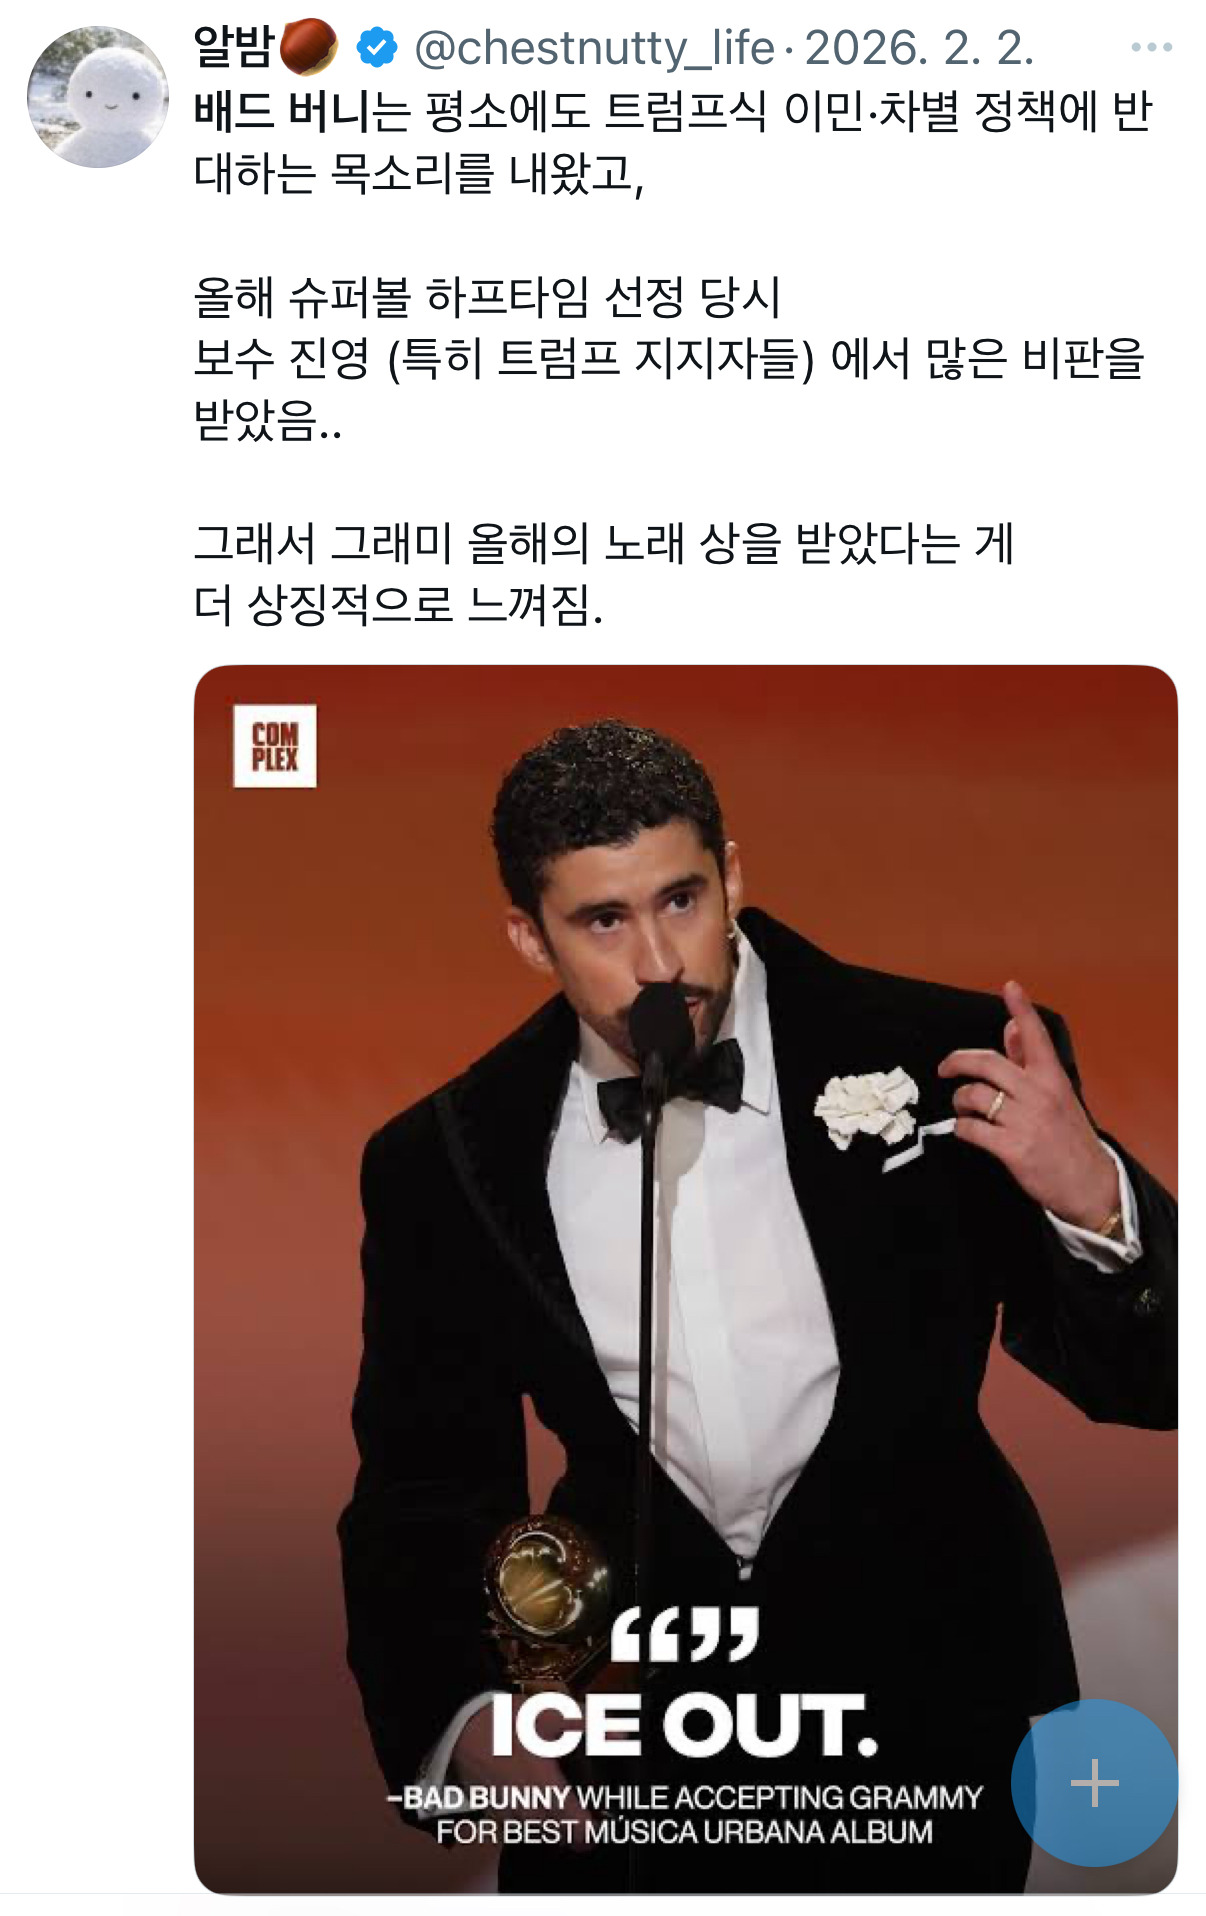Open the snowman profile avatar
This screenshot has height=1916, width=1206.
tap(98, 97)
